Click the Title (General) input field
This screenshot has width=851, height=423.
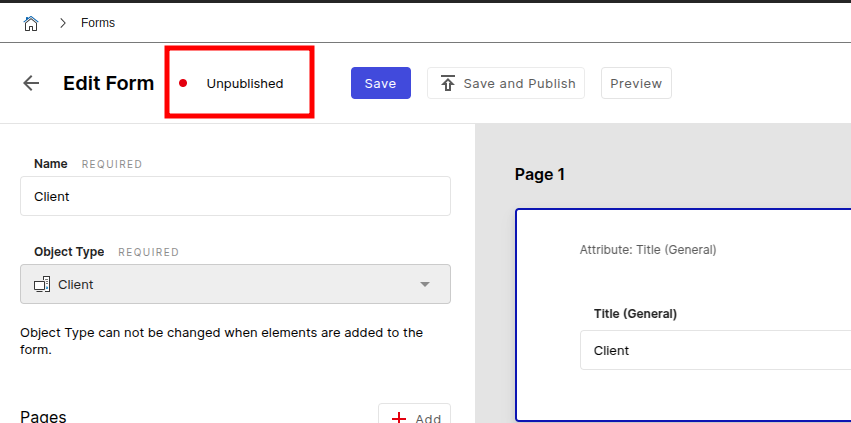715,350
